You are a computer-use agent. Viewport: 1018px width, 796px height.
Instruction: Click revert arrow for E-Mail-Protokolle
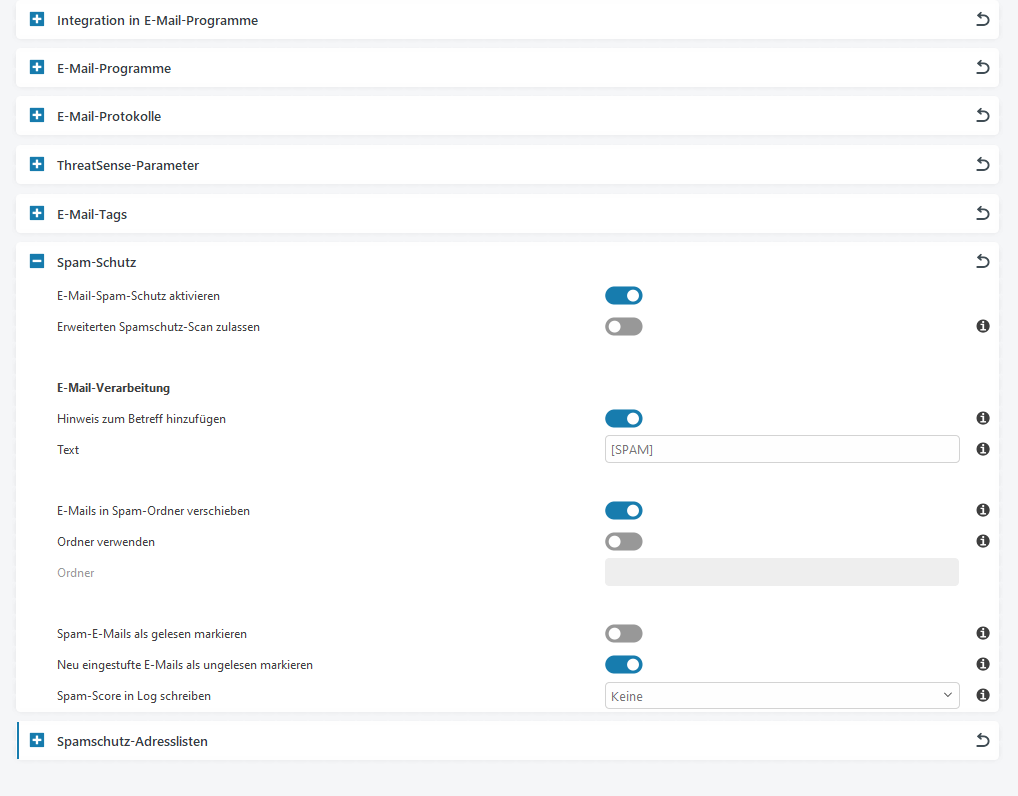pos(982,116)
